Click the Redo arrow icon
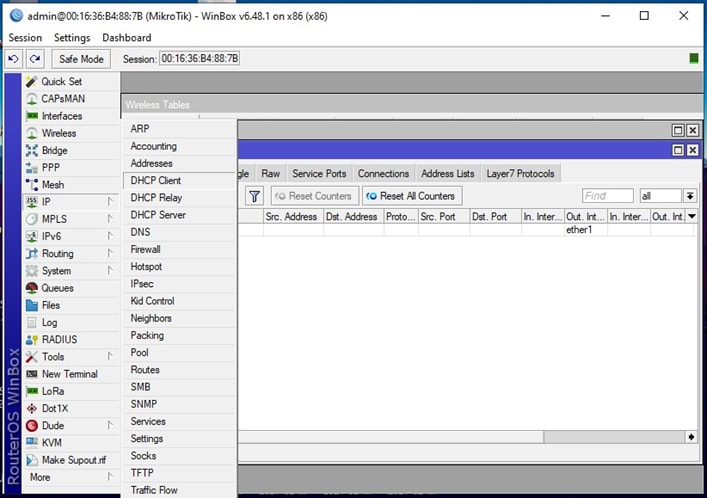 pos(35,59)
